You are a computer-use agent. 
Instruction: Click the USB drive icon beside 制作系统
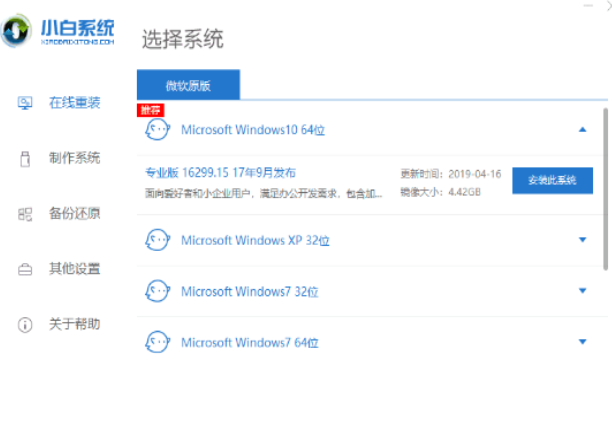(26, 158)
